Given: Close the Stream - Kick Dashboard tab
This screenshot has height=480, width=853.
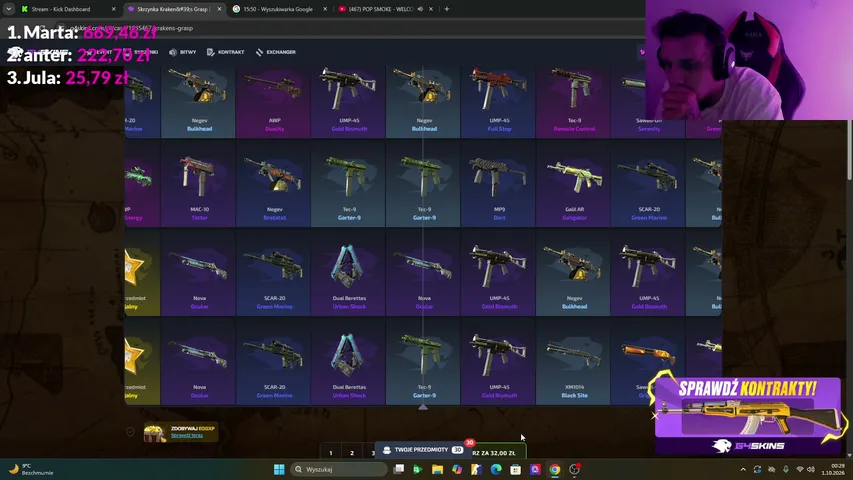Looking at the screenshot, I should click(113, 9).
